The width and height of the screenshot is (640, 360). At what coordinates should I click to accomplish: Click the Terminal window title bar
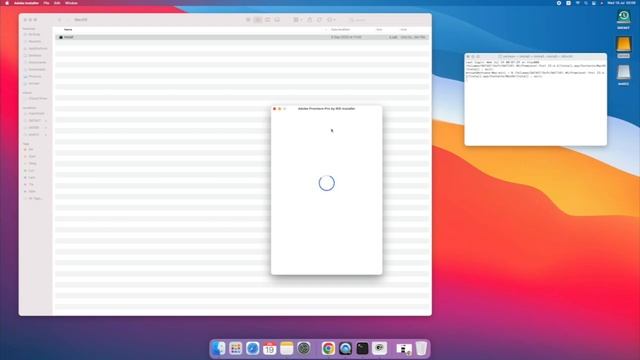point(536,56)
